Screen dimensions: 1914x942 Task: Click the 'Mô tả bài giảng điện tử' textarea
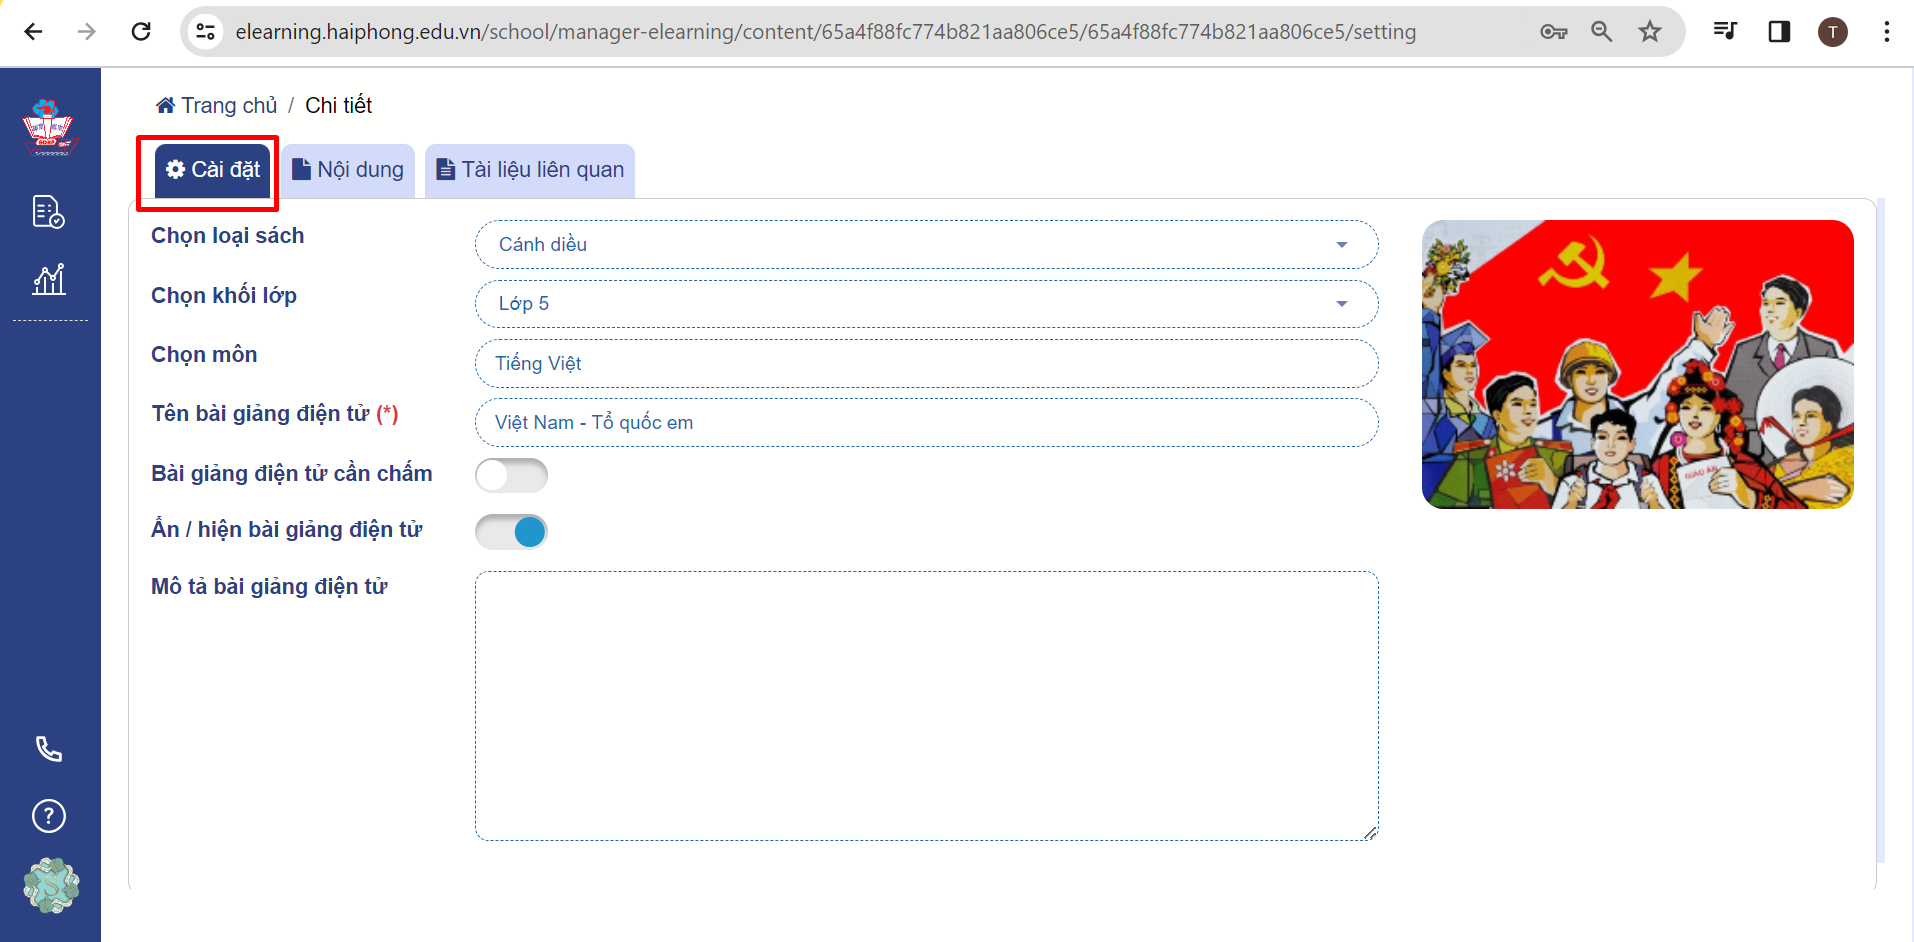pyautogui.click(x=926, y=705)
